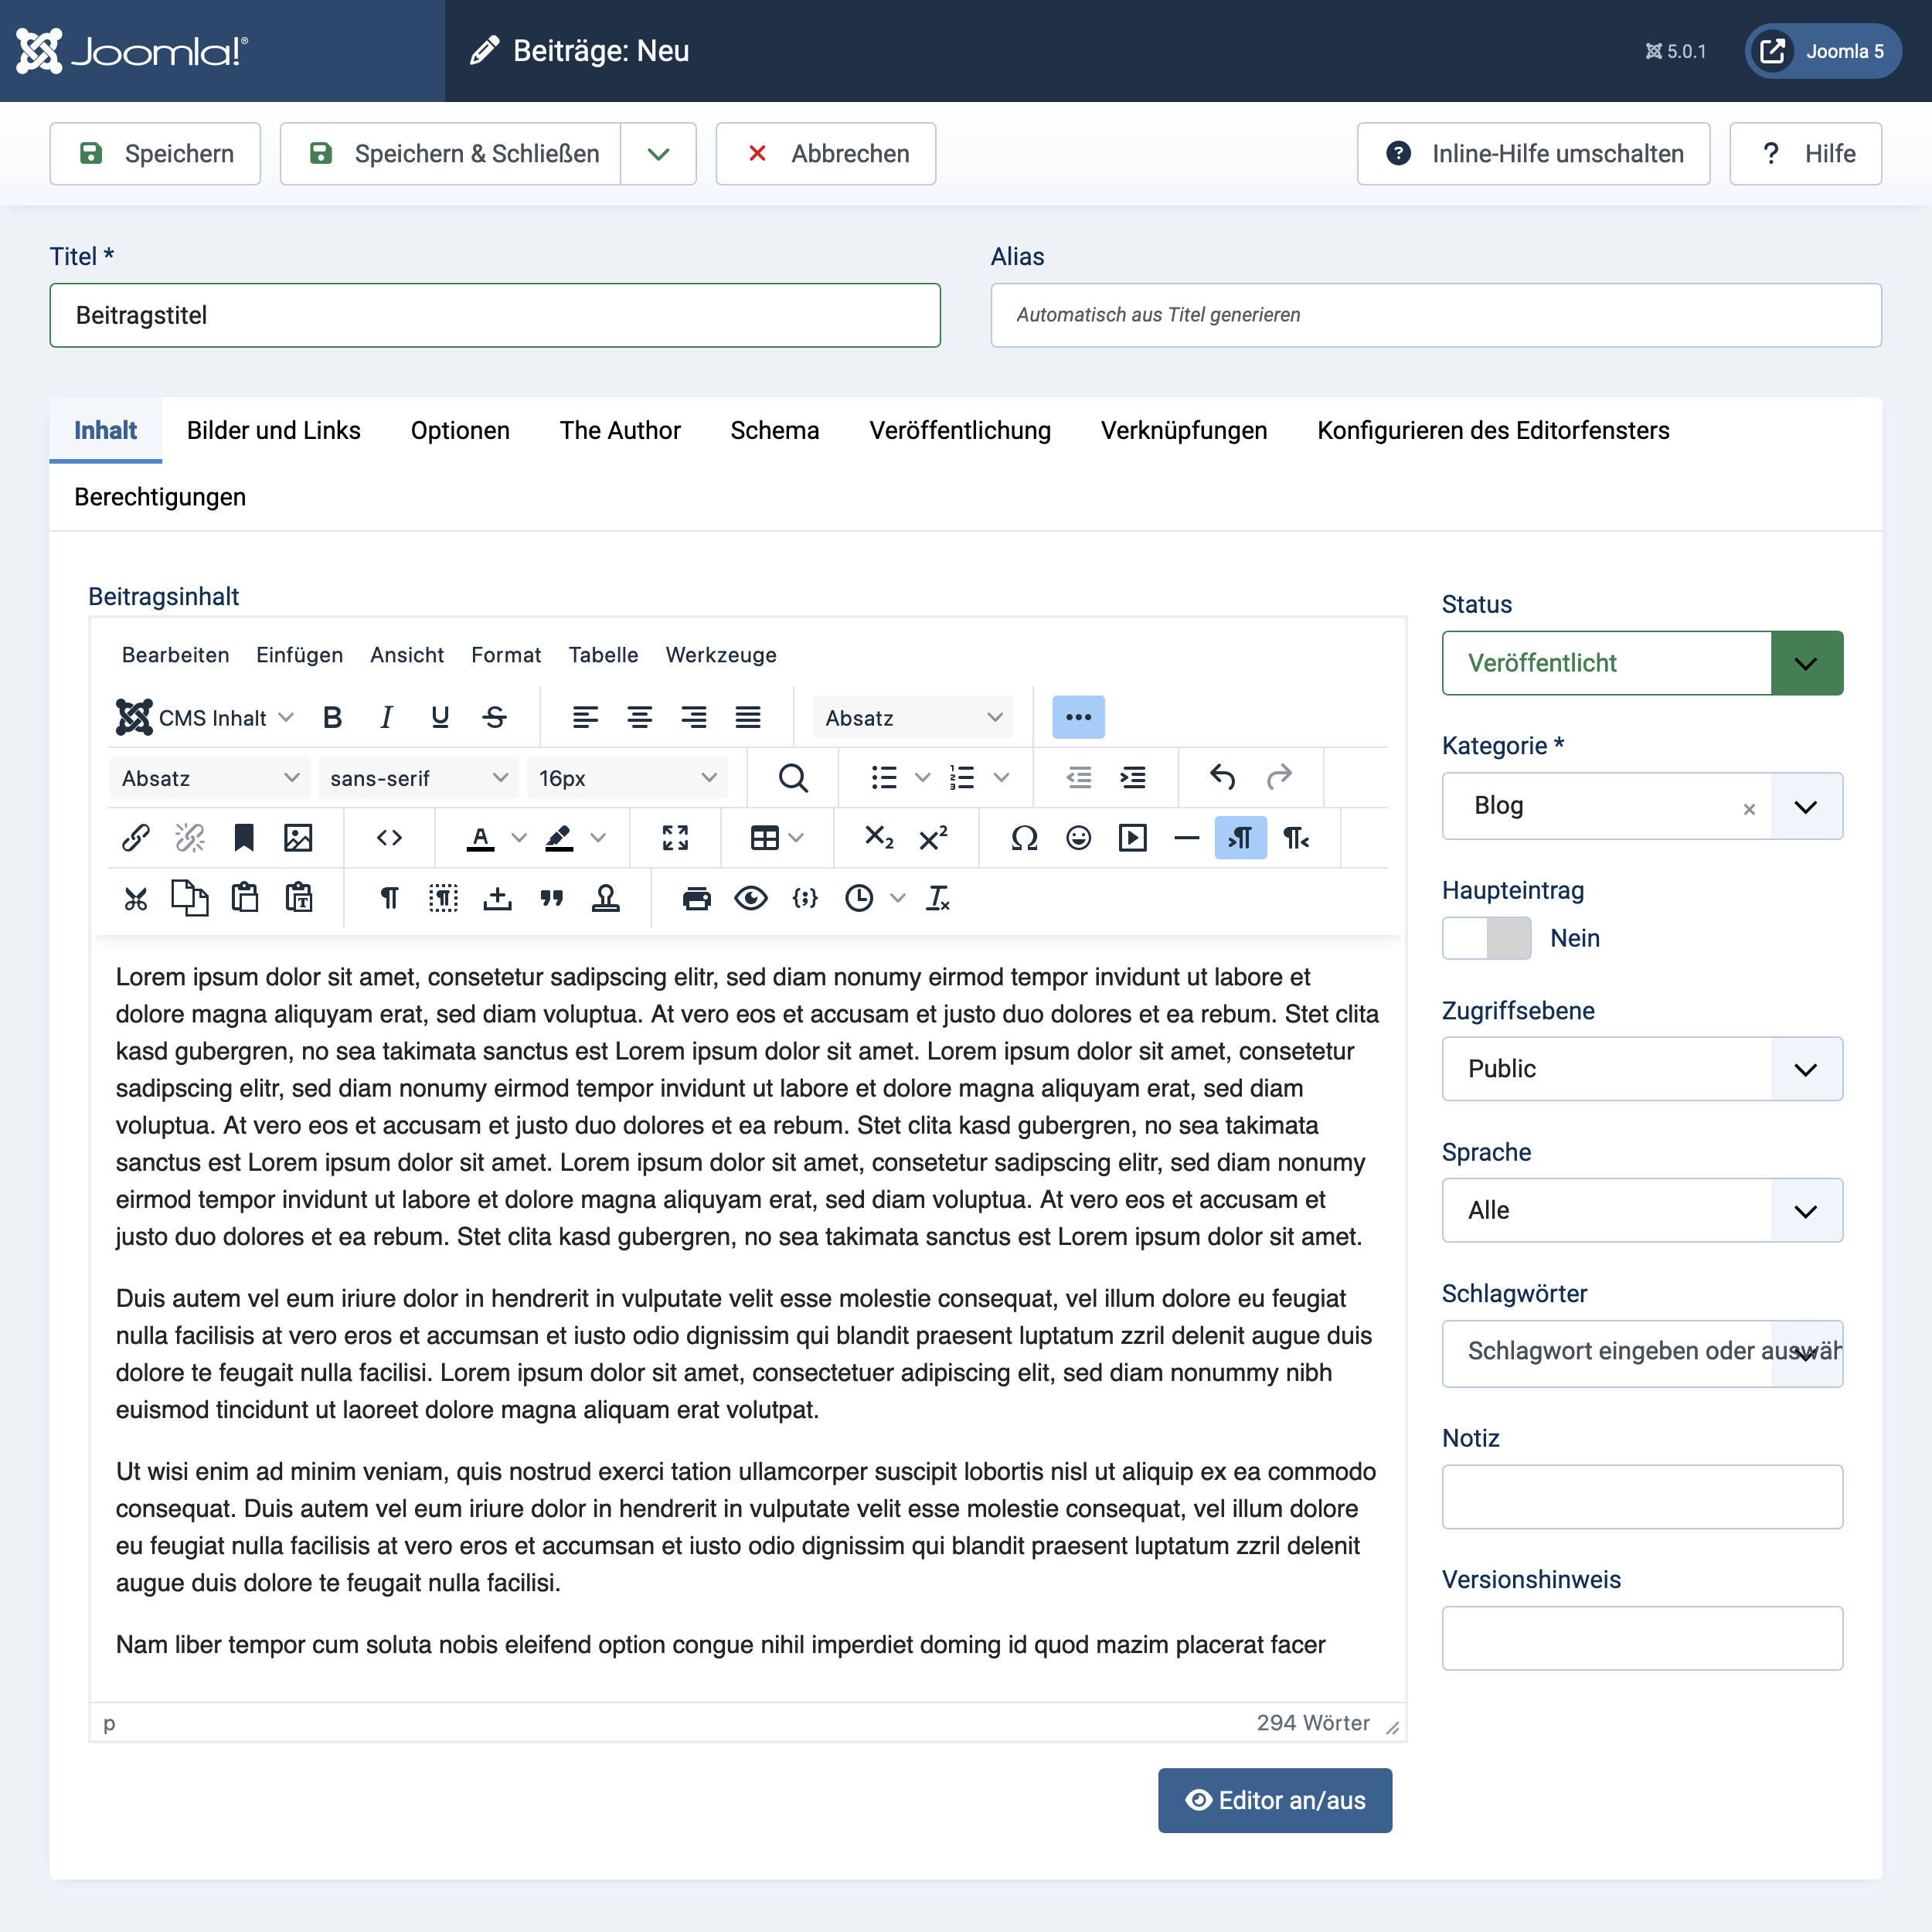Align text right

point(693,717)
